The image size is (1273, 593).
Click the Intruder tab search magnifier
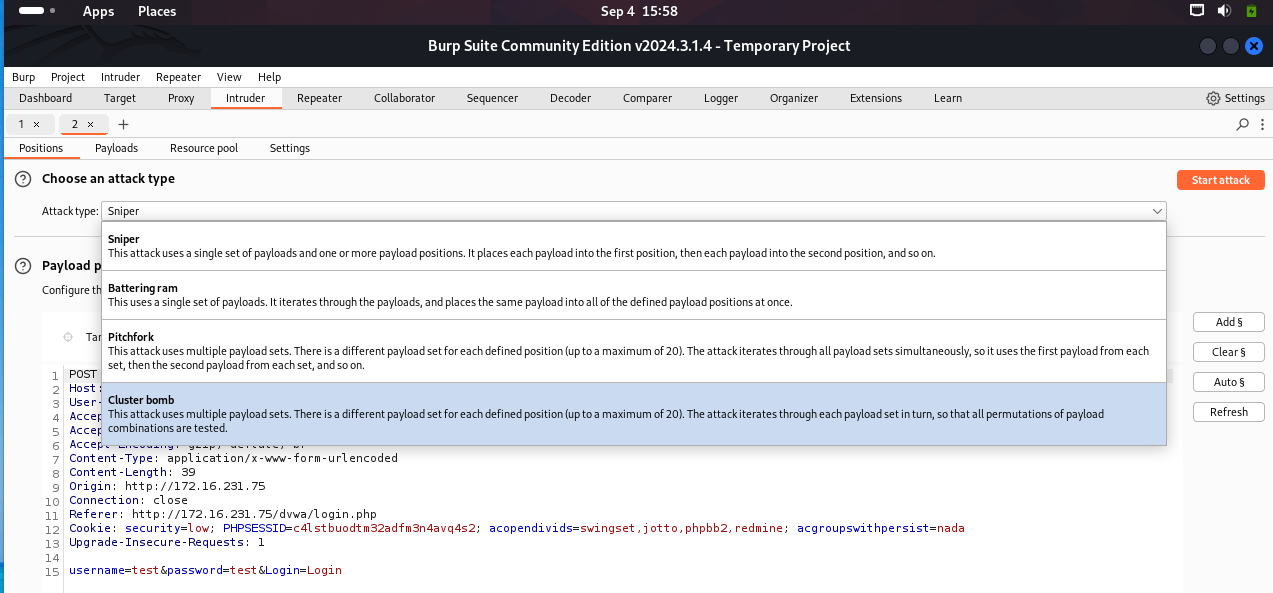[1243, 125]
